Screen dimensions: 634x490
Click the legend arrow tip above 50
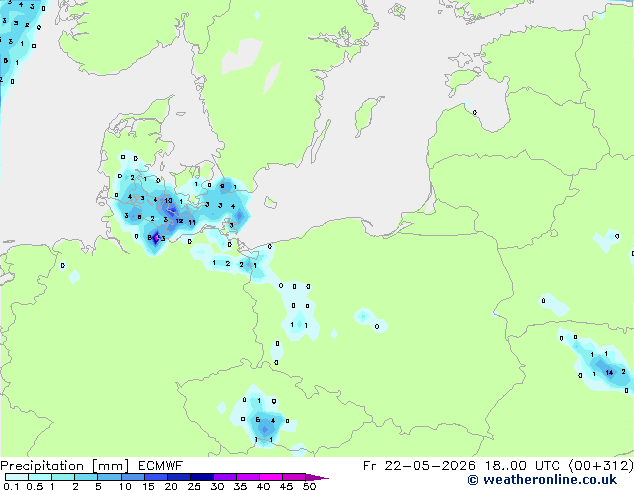pyautogui.click(x=317, y=477)
